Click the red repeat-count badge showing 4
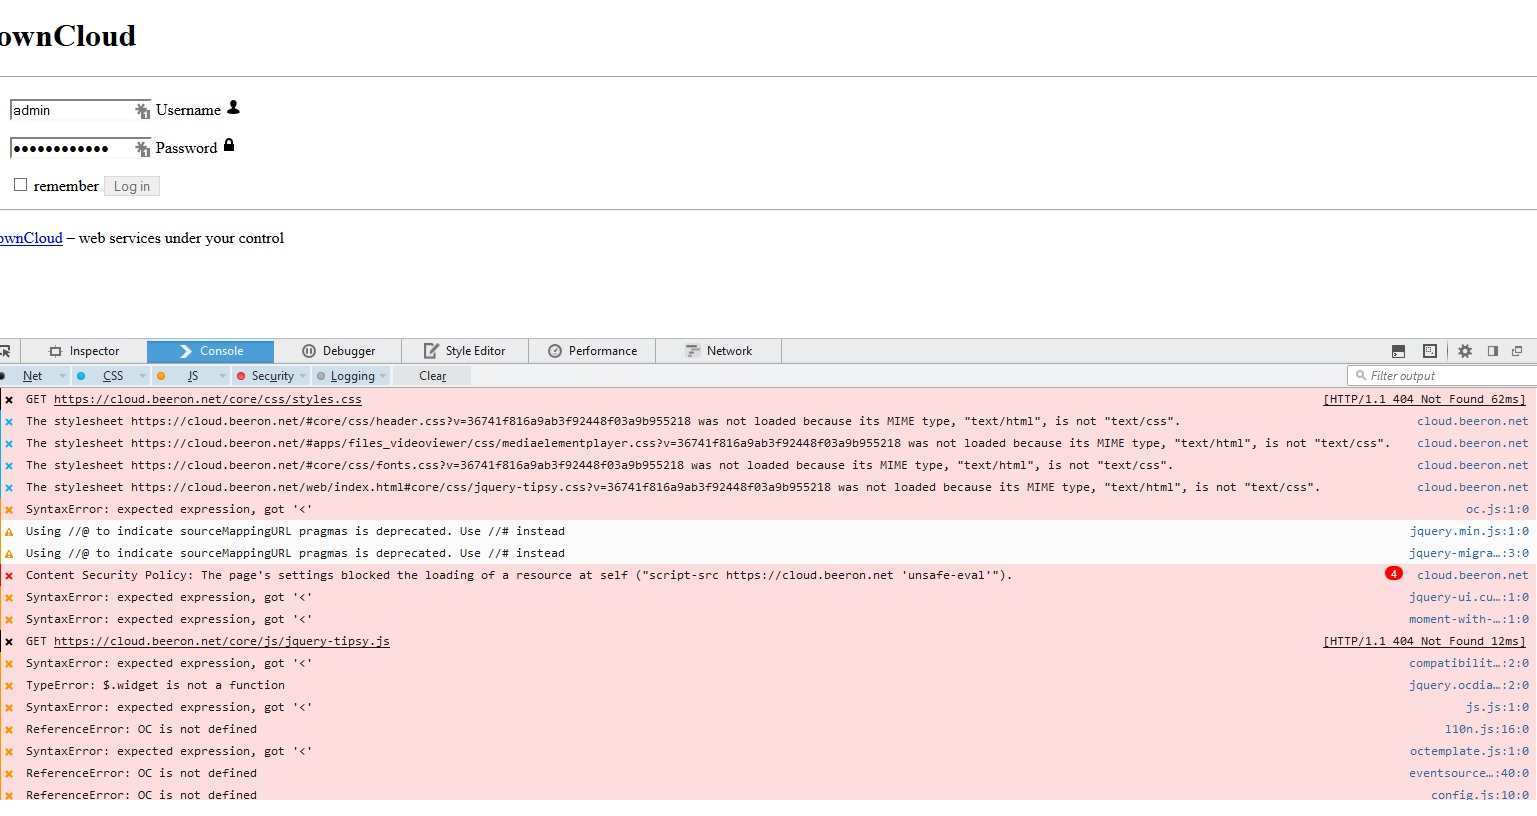 tap(1394, 574)
